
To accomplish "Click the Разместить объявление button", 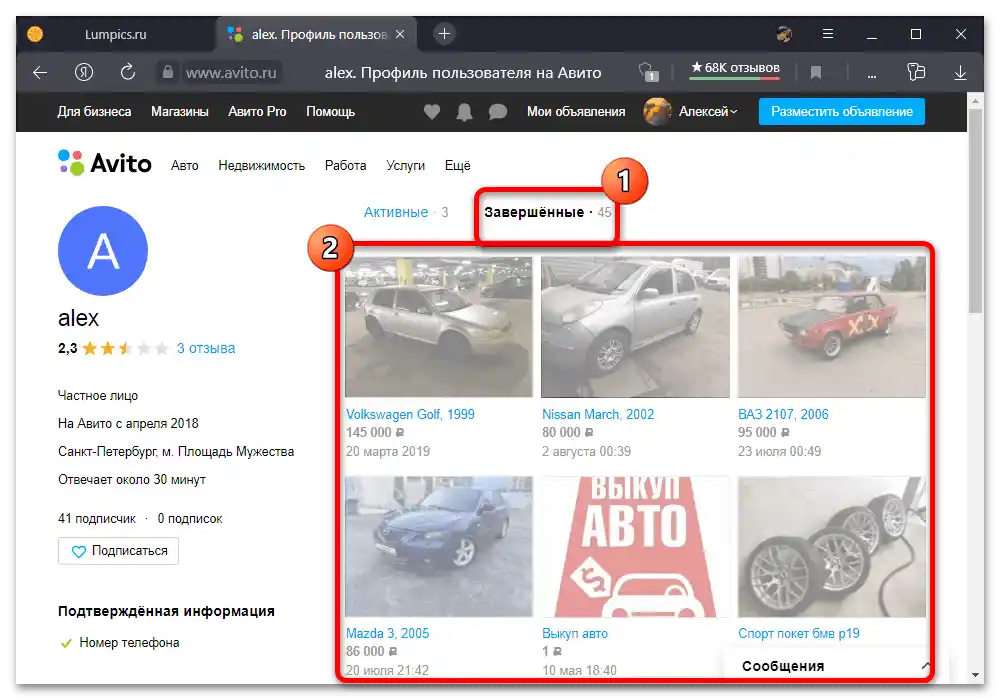I will coord(841,112).
